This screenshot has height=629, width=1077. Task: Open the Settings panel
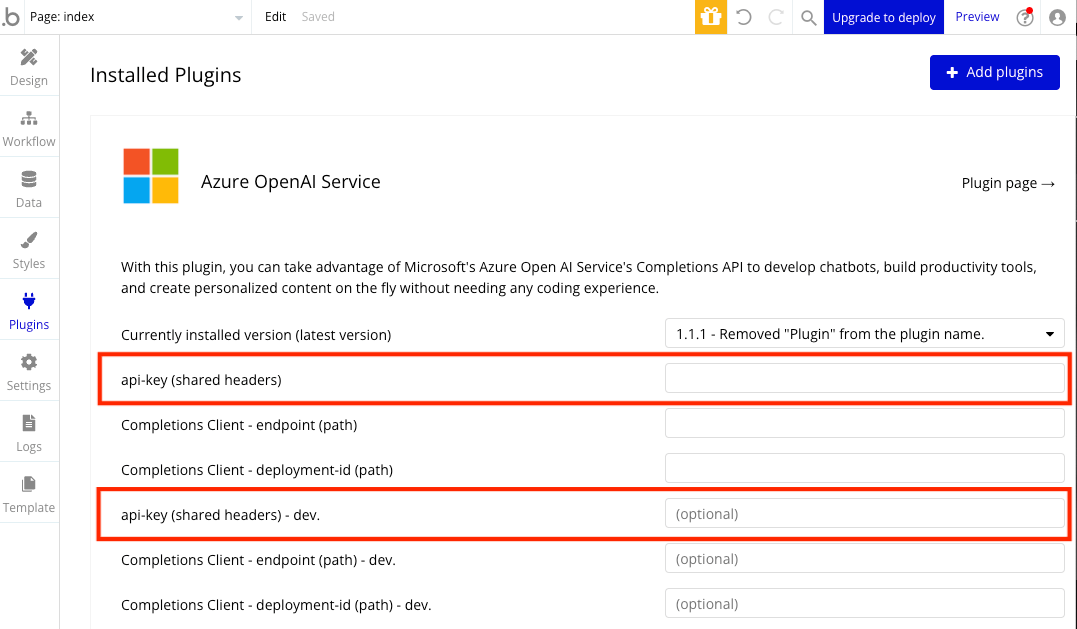tap(28, 372)
